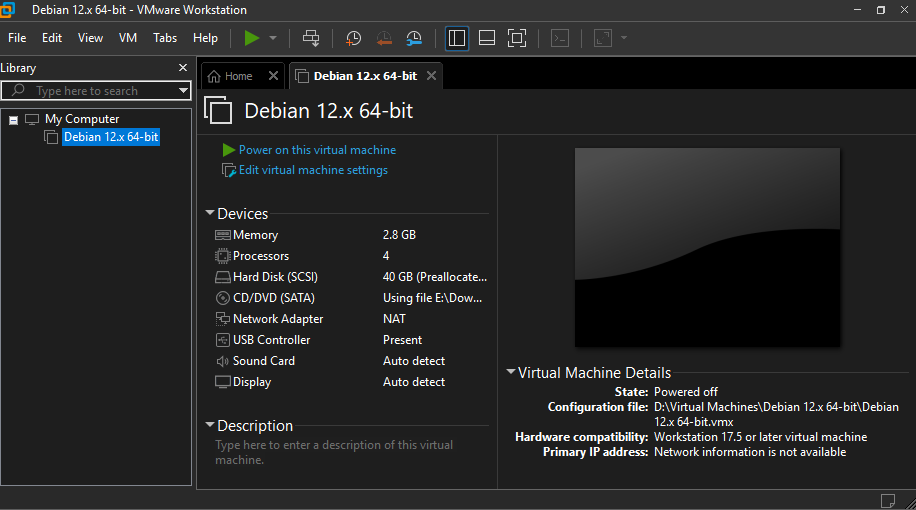Viewport: 916px width, 510px height.
Task: Enter full screen mode icon
Action: click(517, 38)
